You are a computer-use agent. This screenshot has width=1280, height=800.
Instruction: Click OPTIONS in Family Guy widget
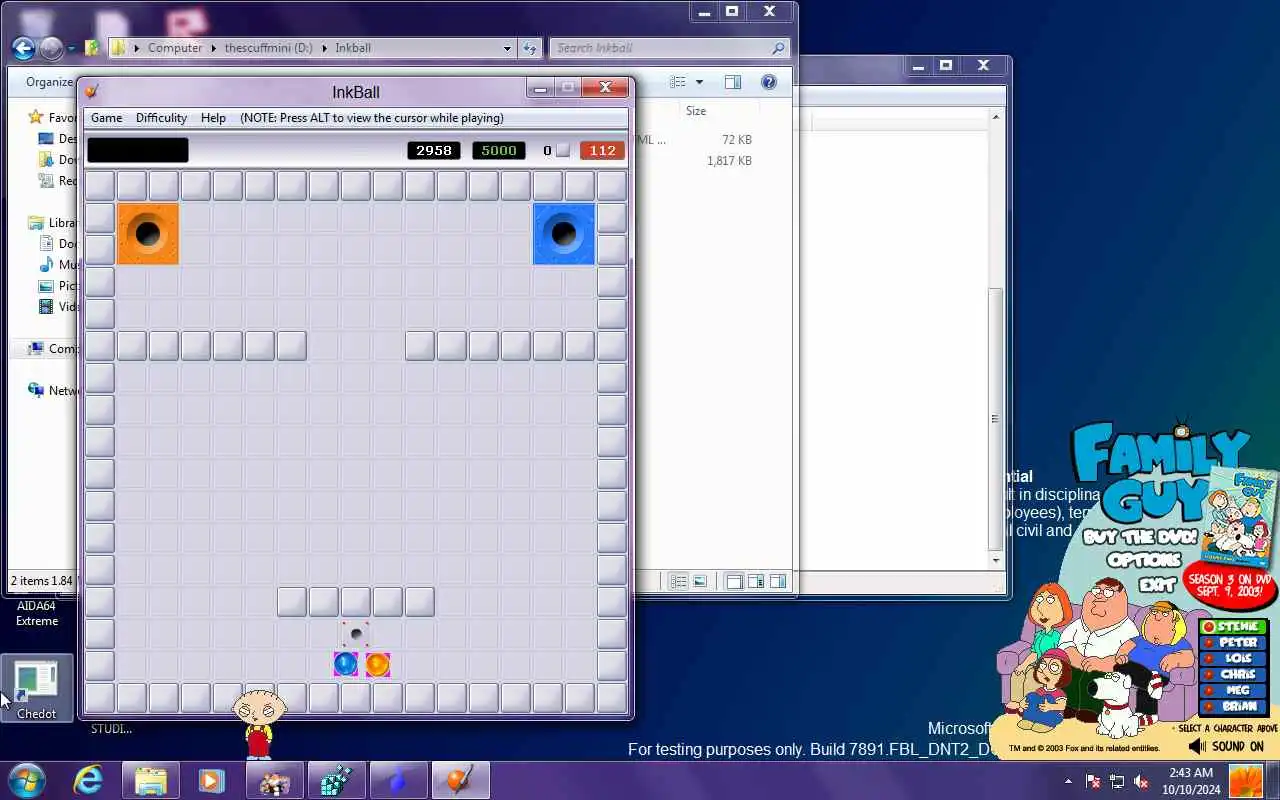[1144, 561]
